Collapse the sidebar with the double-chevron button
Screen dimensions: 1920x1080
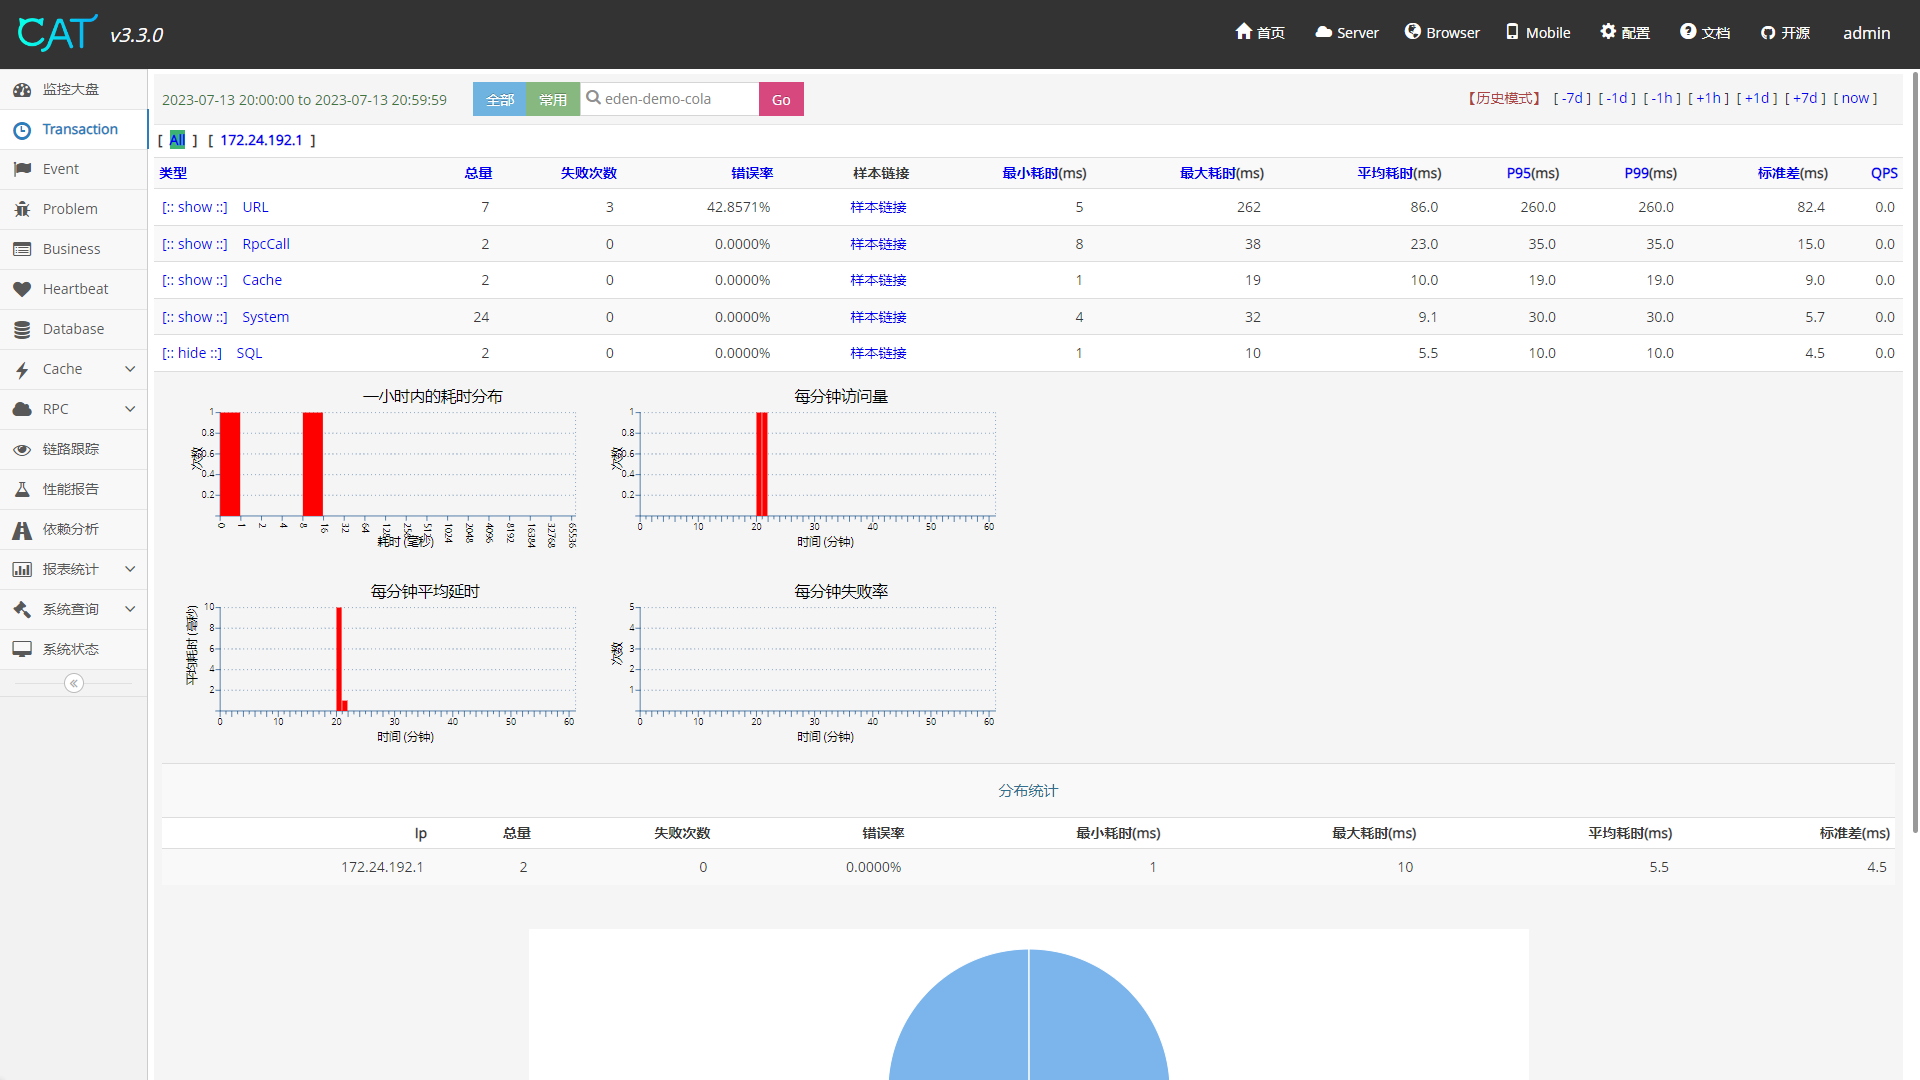pos(74,683)
